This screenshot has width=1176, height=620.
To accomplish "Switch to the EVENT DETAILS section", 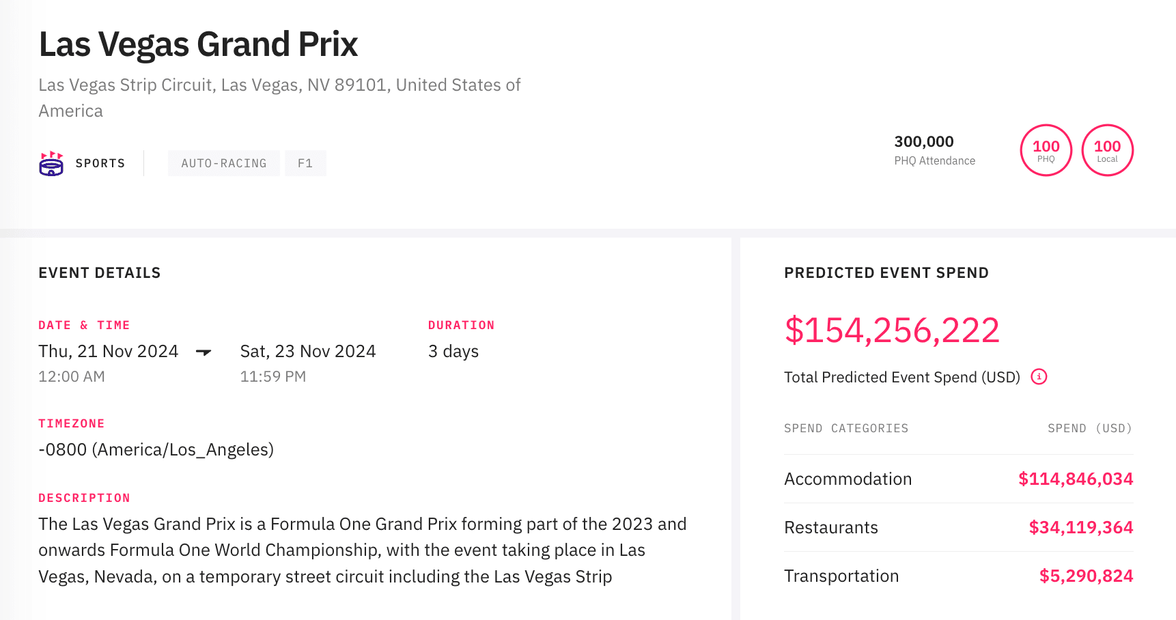I will [x=99, y=272].
